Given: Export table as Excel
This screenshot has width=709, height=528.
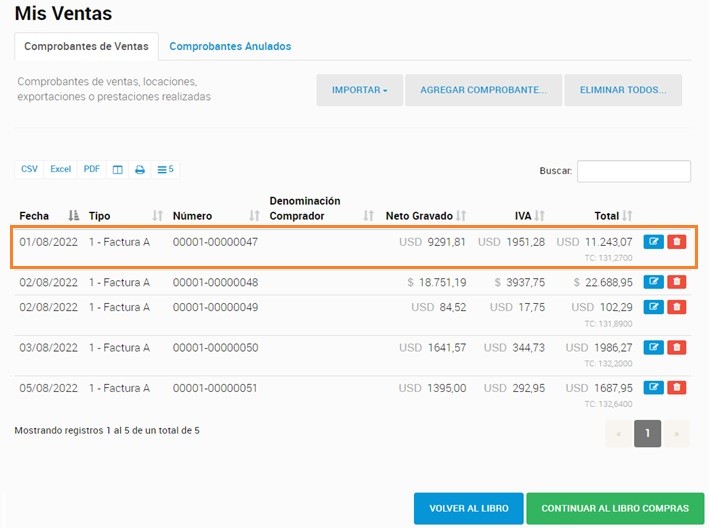Looking at the screenshot, I should [x=61, y=169].
